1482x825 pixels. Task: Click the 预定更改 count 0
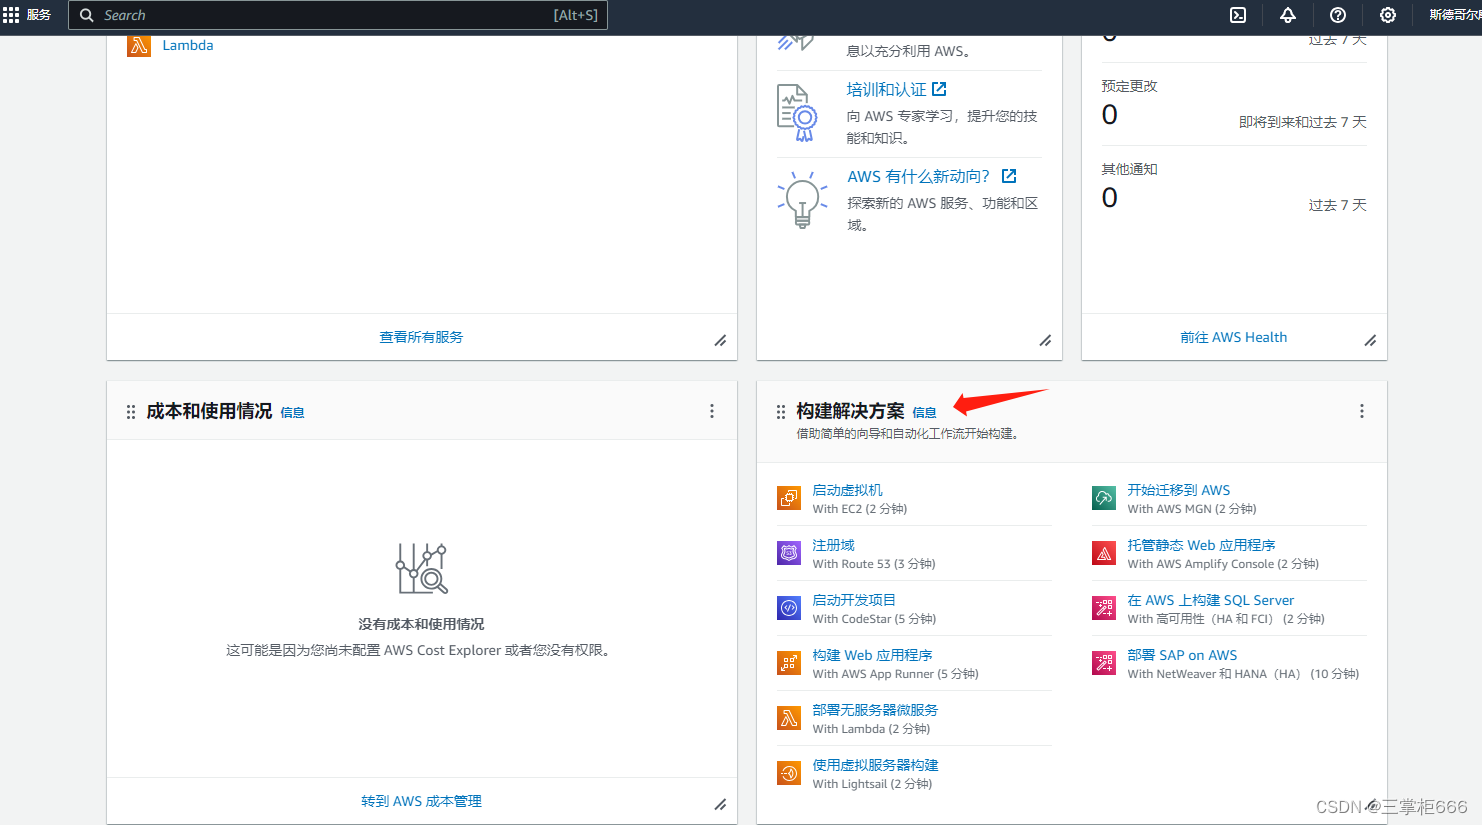(1109, 115)
